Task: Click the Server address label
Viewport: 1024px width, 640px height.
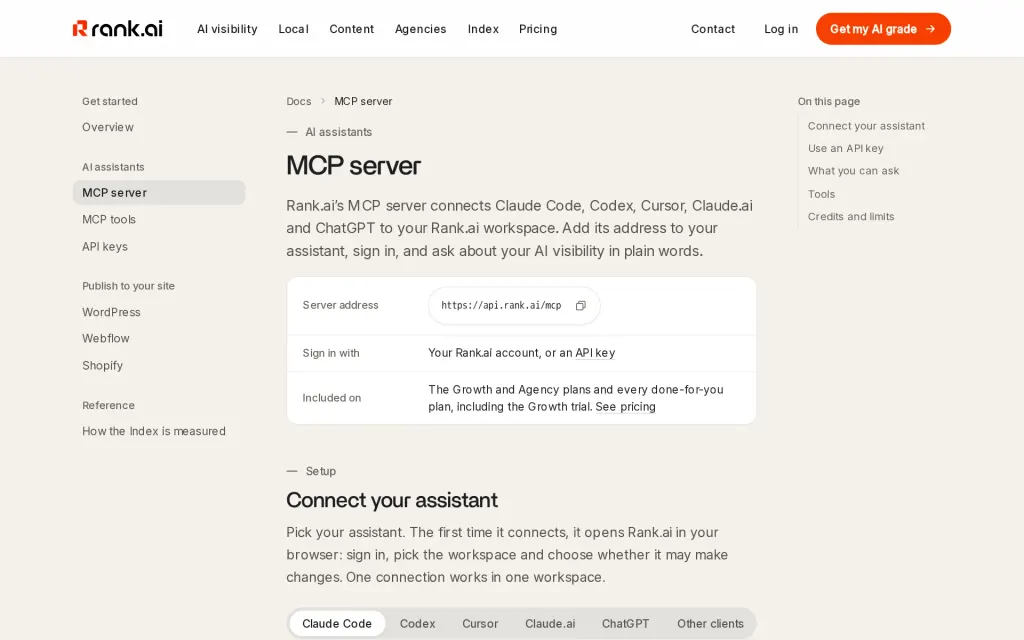Action: click(x=340, y=305)
